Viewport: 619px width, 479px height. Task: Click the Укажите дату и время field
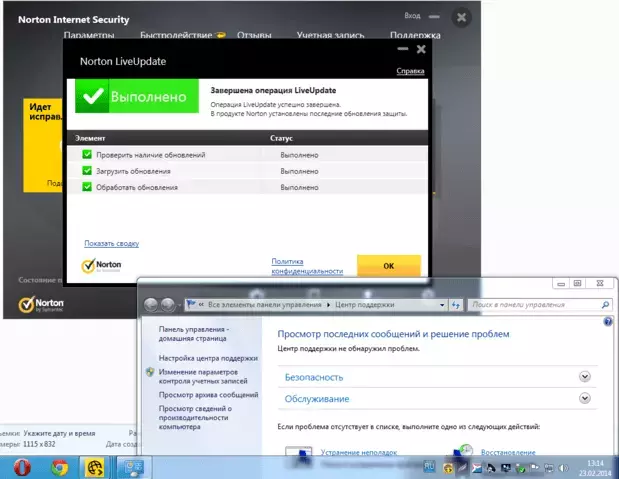[59, 433]
